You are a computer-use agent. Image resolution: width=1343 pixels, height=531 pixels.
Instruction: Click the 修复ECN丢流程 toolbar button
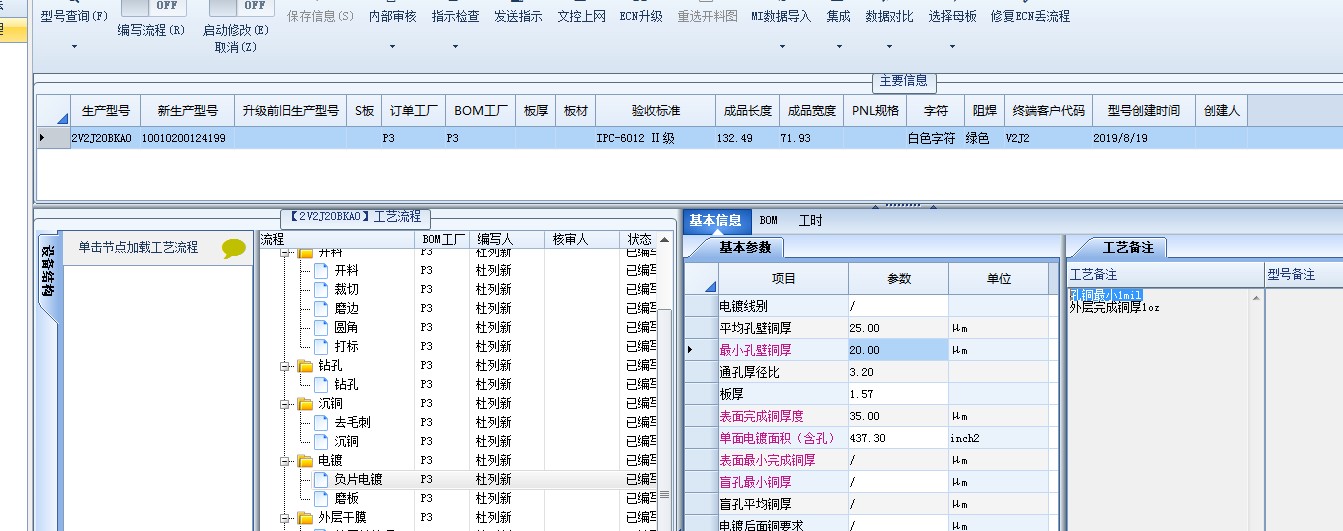tap(1030, 16)
